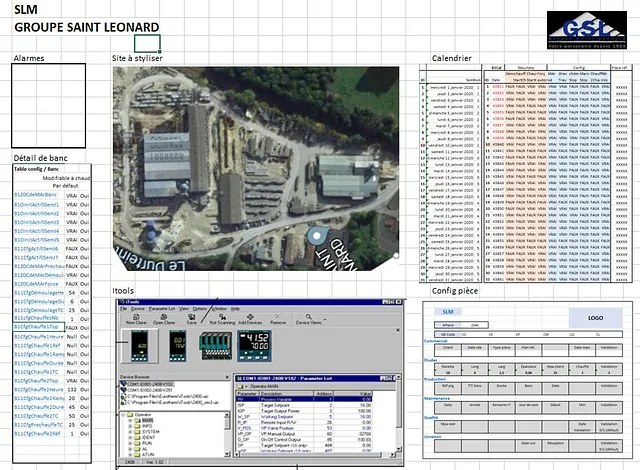Click the New Clone icon in iTools
Image resolution: width=640 pixels, height=470 pixels.
[137, 319]
